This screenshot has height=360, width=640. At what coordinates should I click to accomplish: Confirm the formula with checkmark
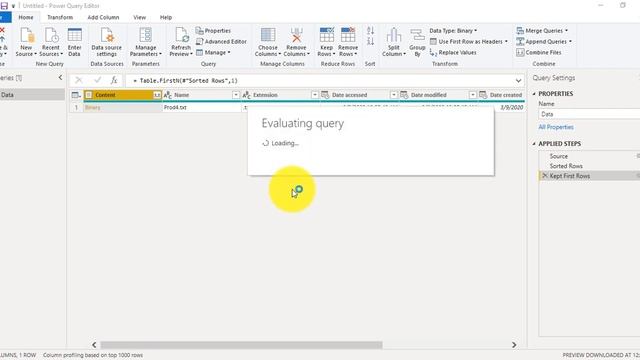(97, 80)
